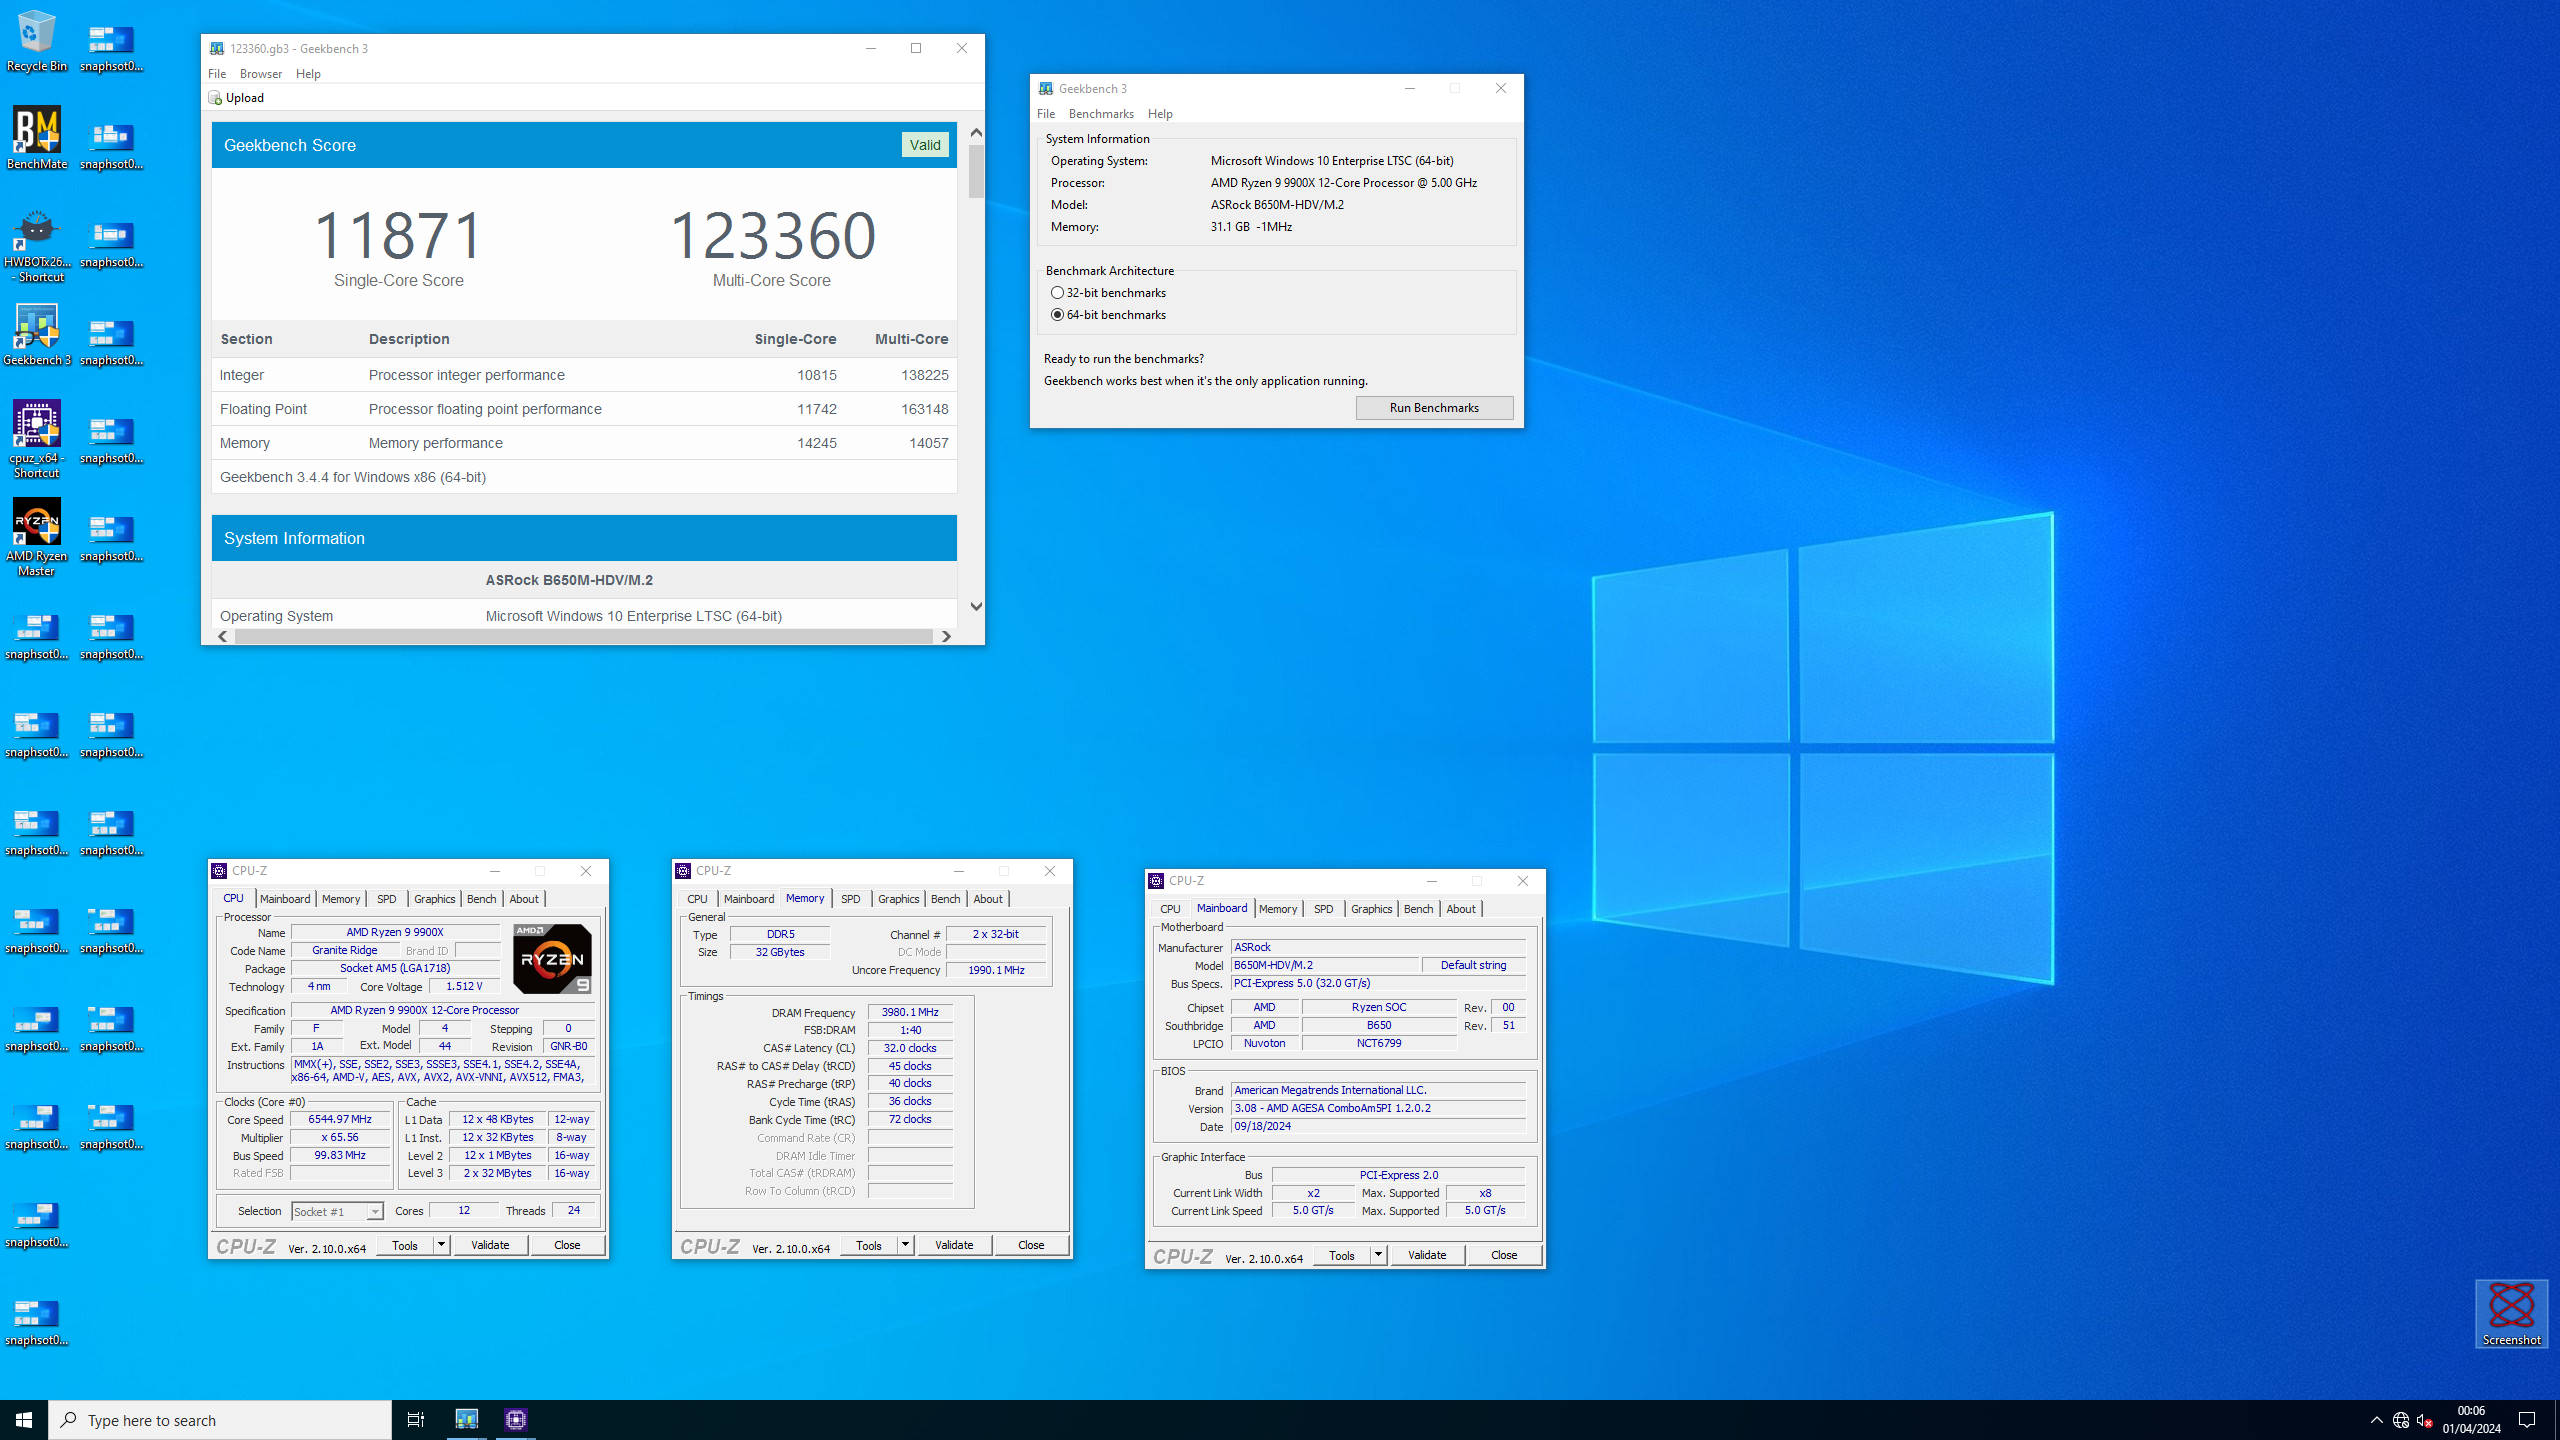Launch AMD Ryzen Master icon

(x=37, y=538)
